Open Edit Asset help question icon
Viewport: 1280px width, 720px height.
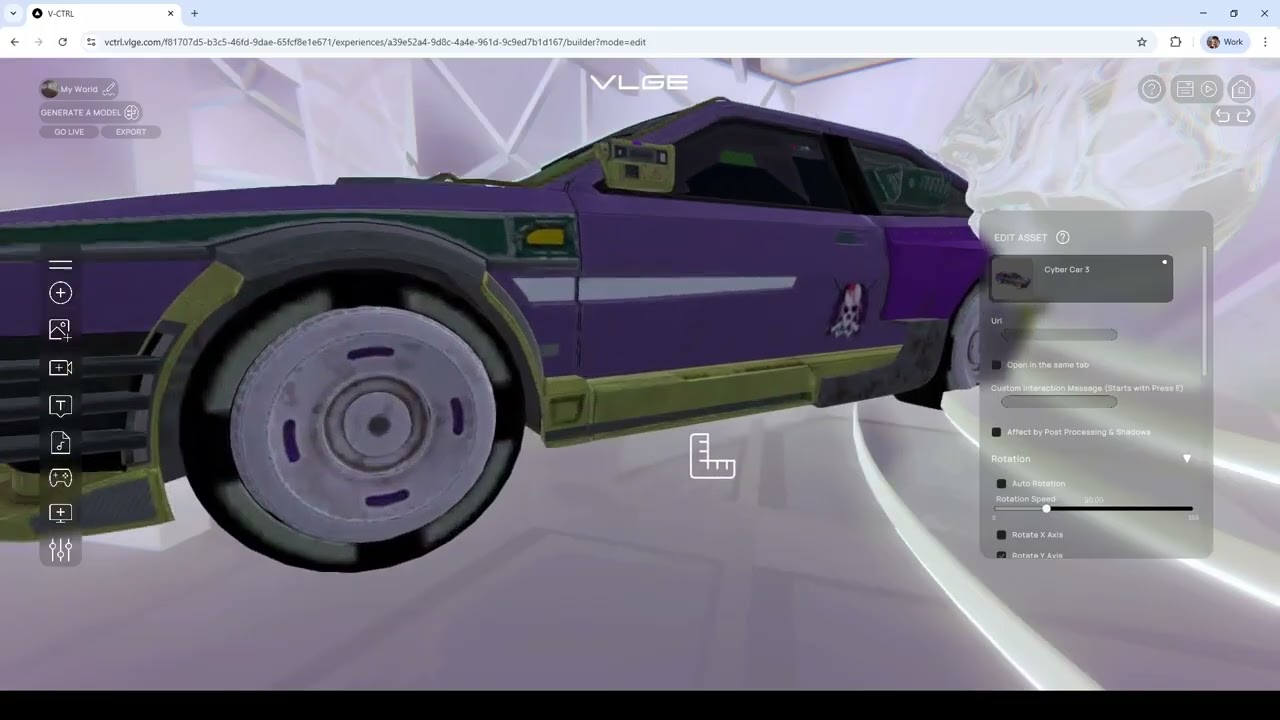coord(1063,237)
